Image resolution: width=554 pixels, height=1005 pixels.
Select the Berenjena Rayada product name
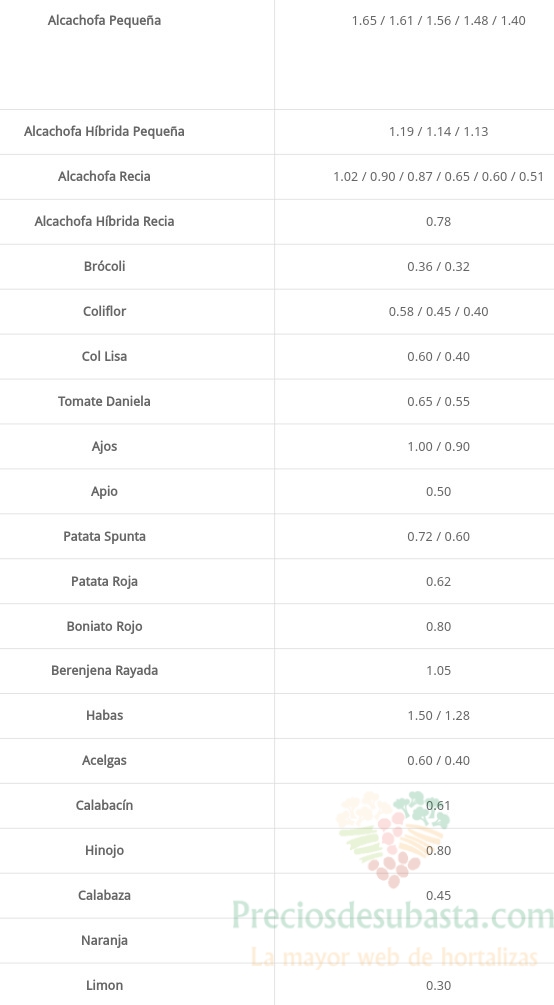click(x=105, y=670)
